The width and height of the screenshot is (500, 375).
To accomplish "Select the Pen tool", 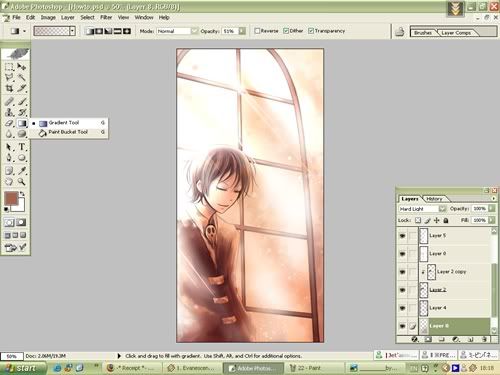I will click(x=9, y=158).
